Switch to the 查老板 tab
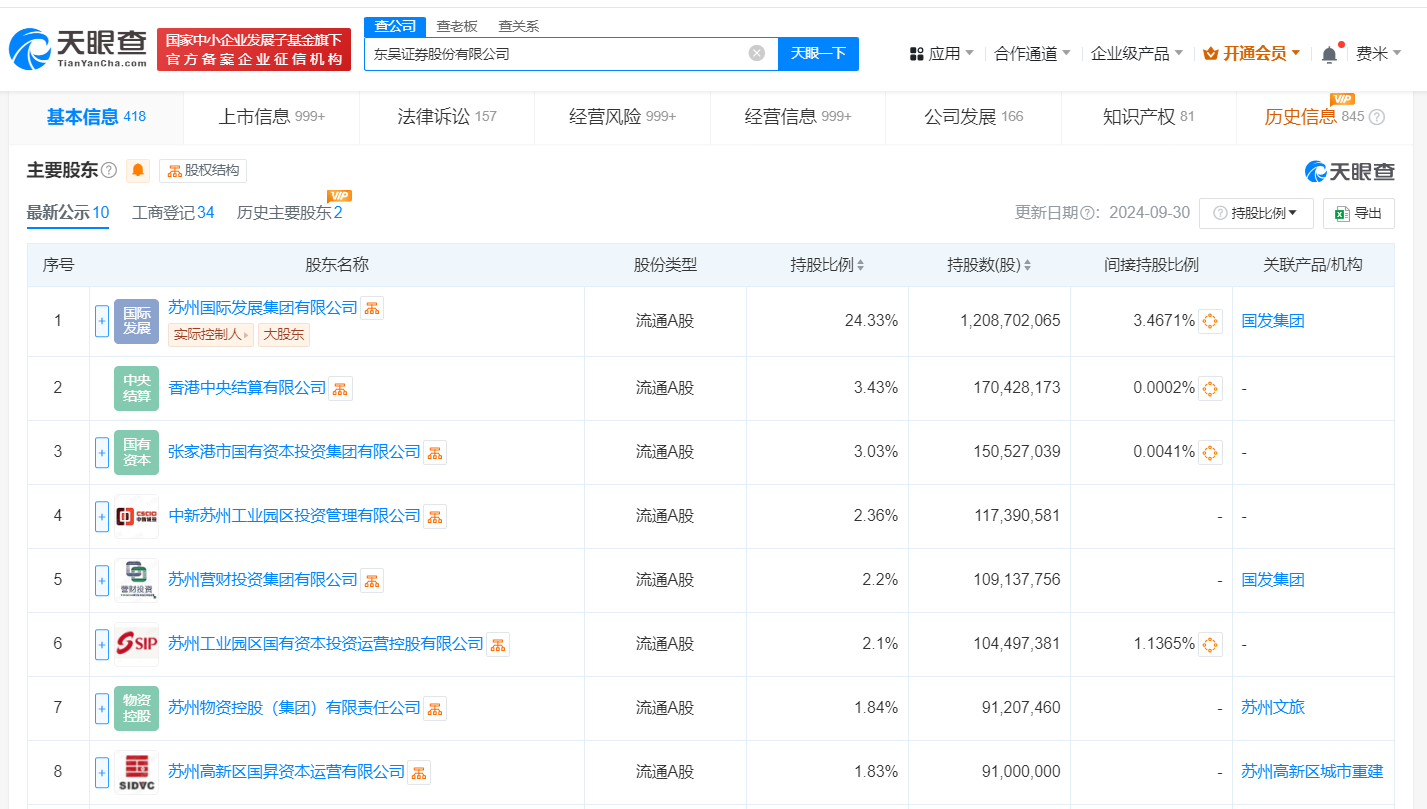Viewport: 1427px width, 809px height. pyautogui.click(x=458, y=25)
